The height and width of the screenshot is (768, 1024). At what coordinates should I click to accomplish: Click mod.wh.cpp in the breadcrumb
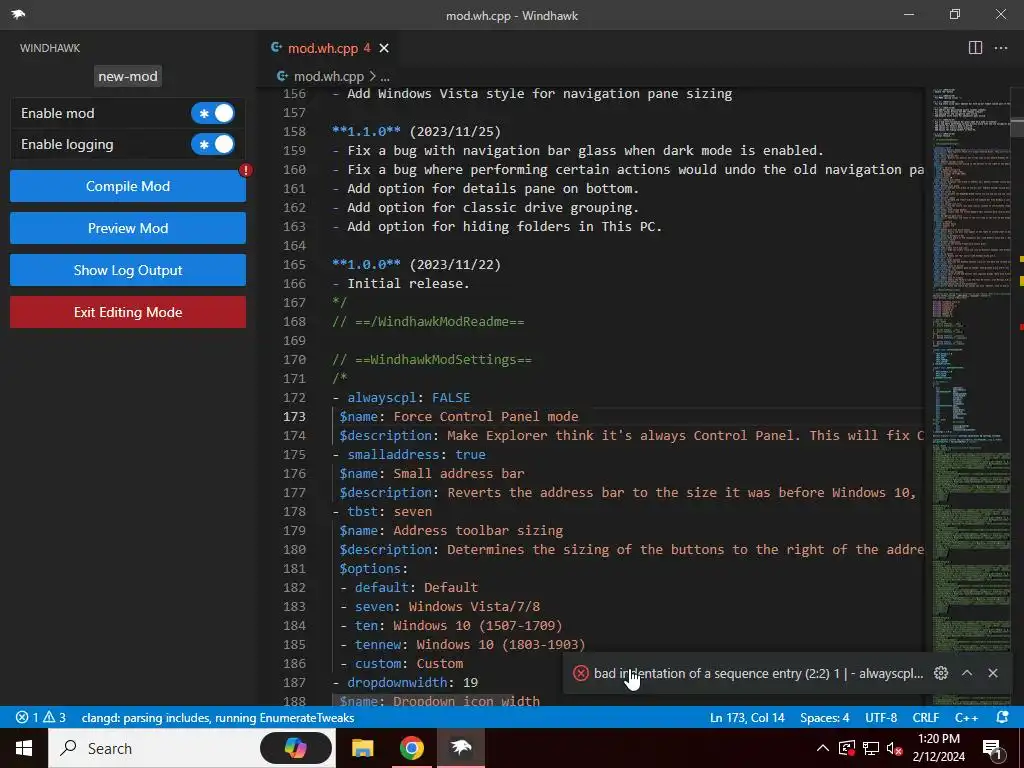point(328,76)
